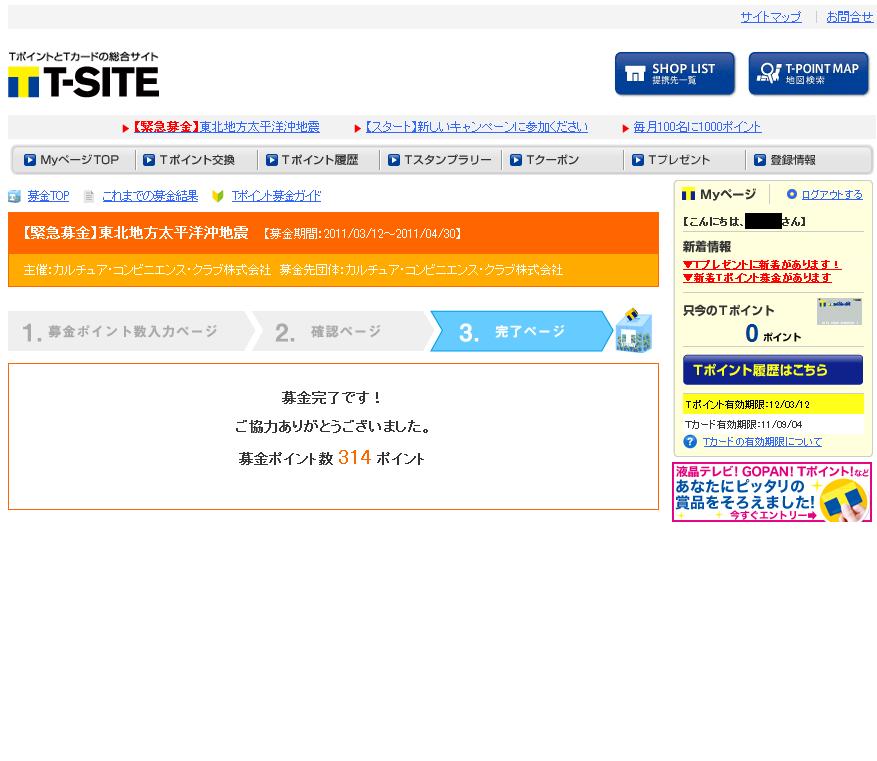The height and width of the screenshot is (761, 877).
Task: Click the radio icon beside ログアウトする
Action: click(x=791, y=194)
